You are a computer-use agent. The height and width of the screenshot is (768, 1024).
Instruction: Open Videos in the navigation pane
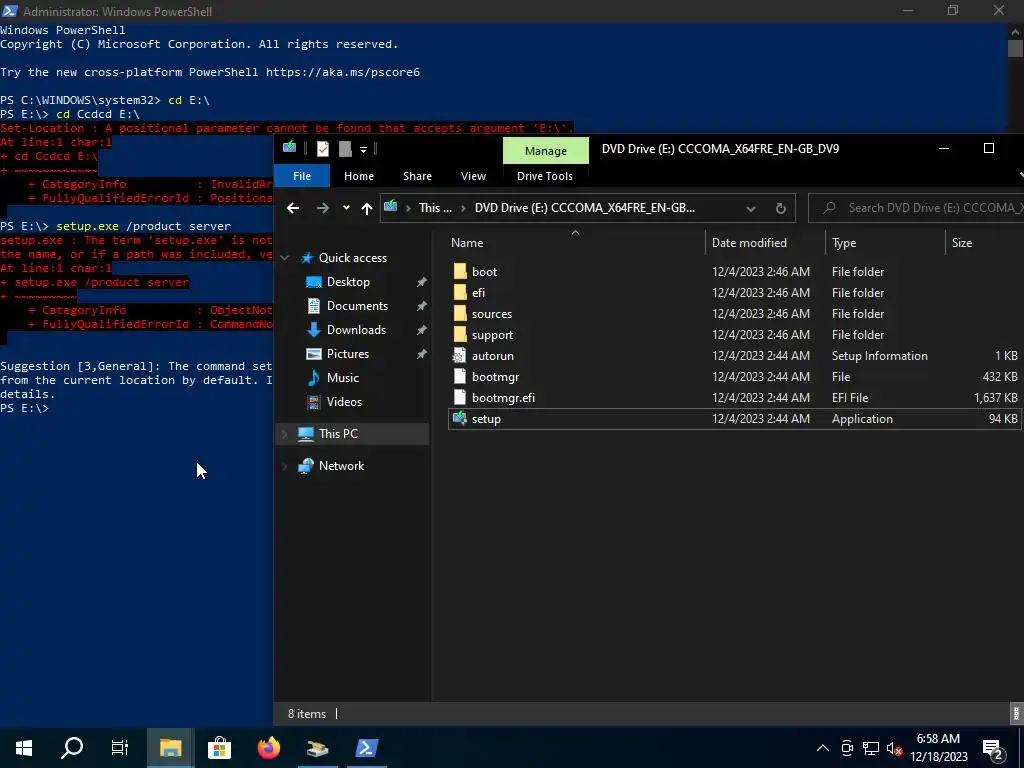pyautogui.click(x=344, y=402)
